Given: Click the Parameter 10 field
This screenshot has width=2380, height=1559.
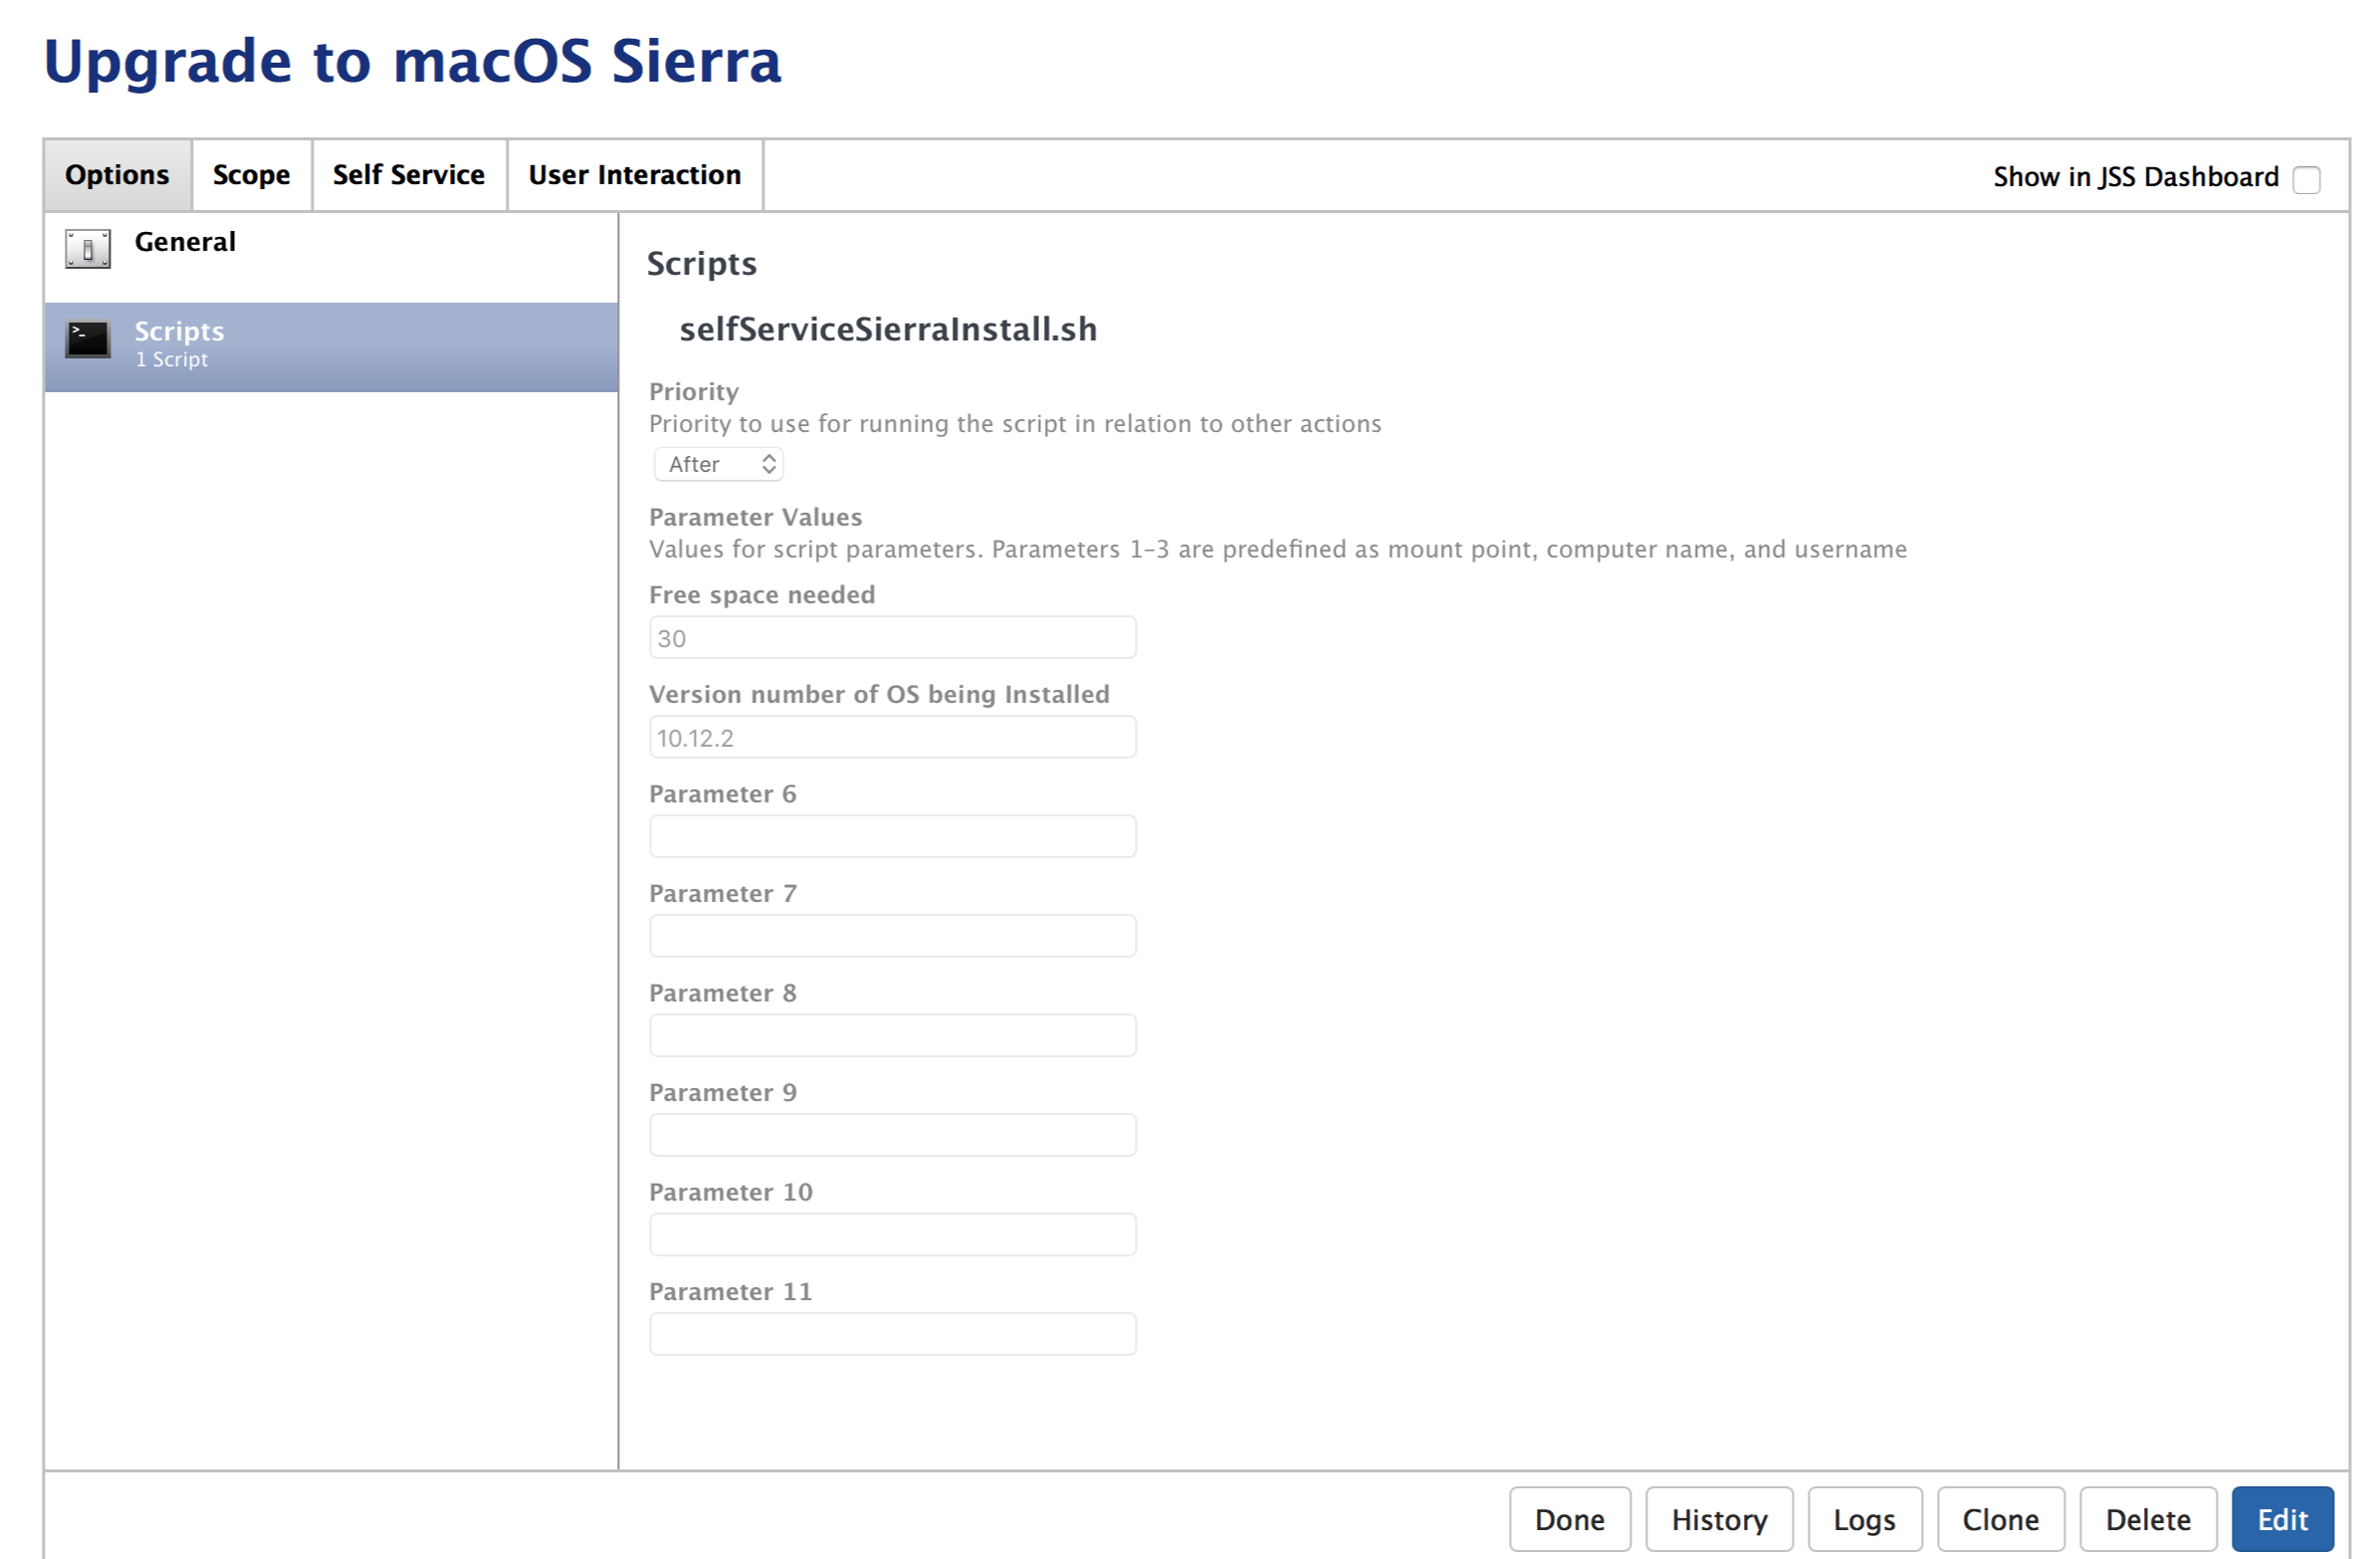Looking at the screenshot, I should point(892,1234).
